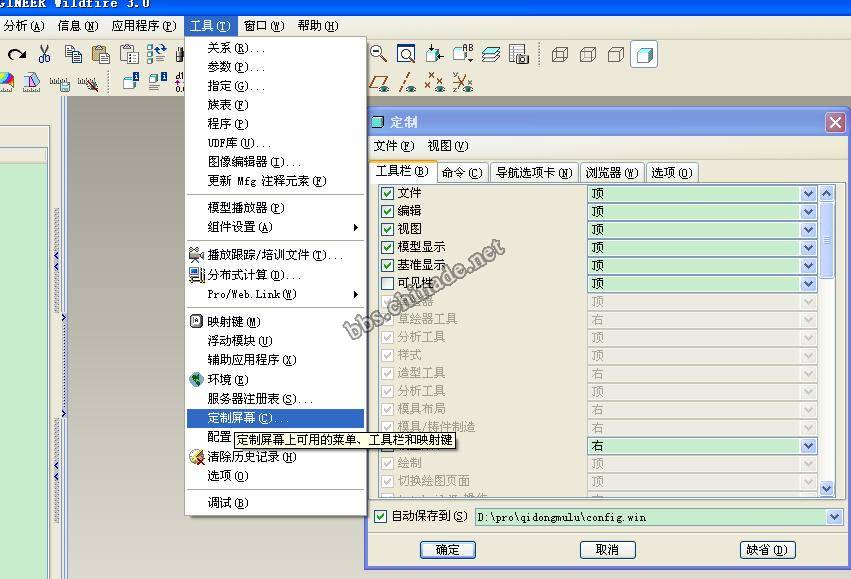Open position dropdown for 基准显示 row
This screenshot has height=579, width=851.
tap(808, 265)
